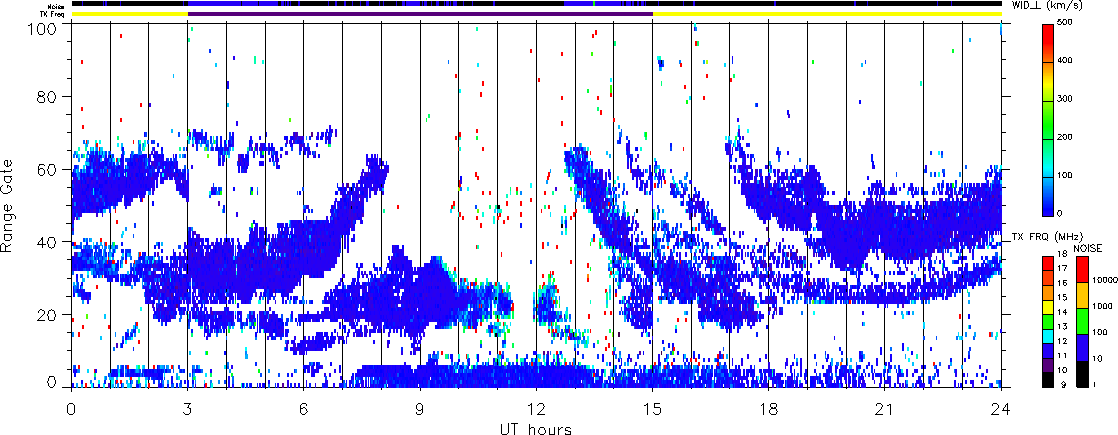The image size is (1118, 435).
Task: Click the red segment of NOISE colorbar
Action: pos(1082,270)
